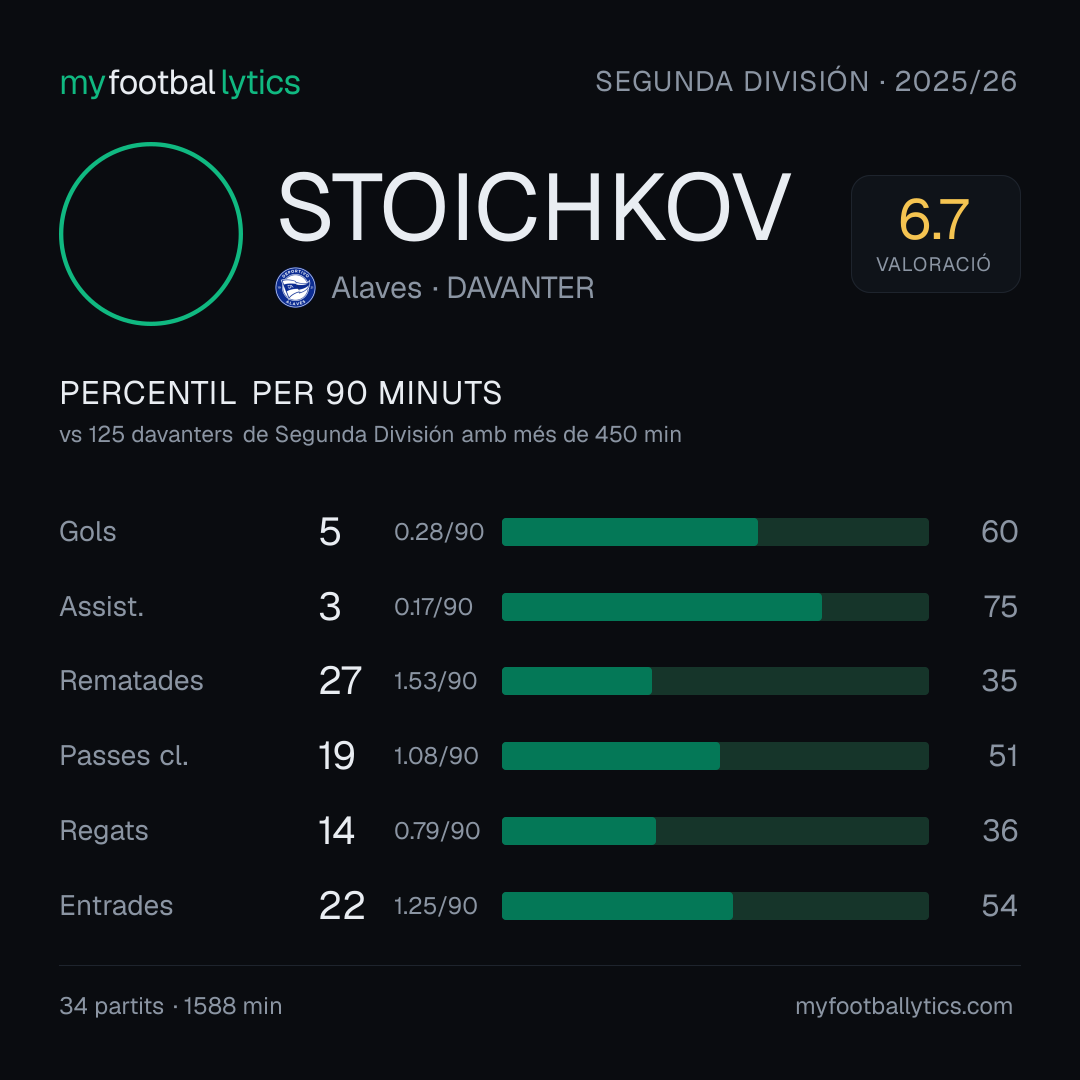Click the STOICHKOV player name heading
The width and height of the screenshot is (1080, 1080).
pos(534,207)
